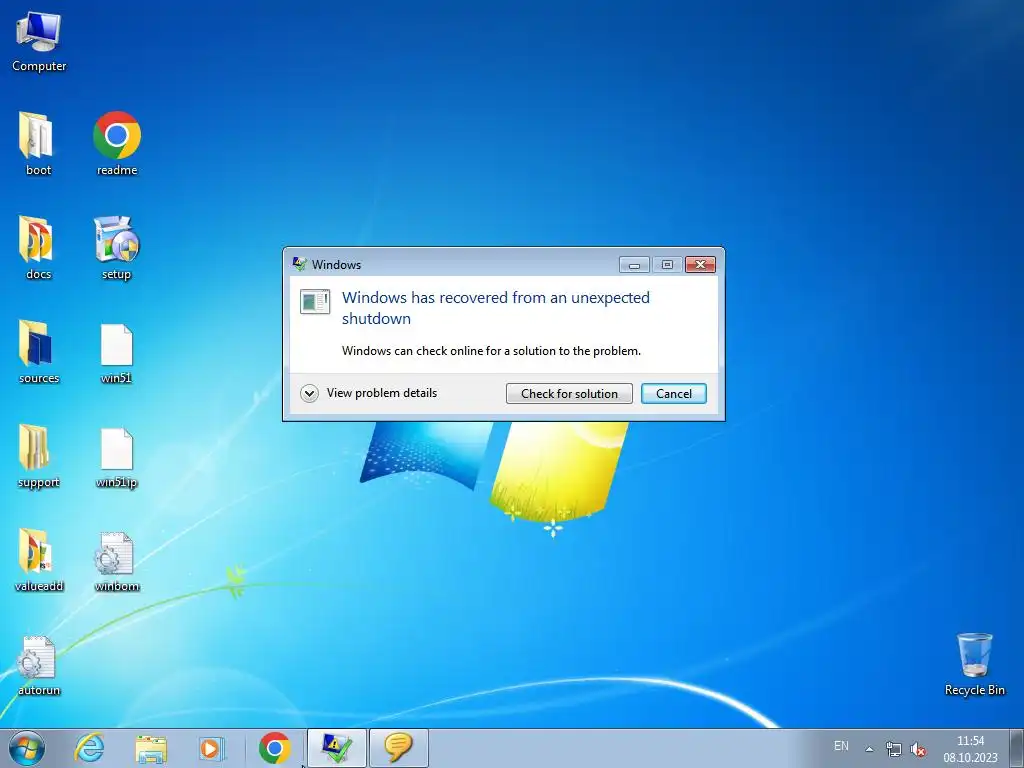Screen dimensions: 1024x768
Task: Select the Recycle Bin icon
Action: pos(974,664)
